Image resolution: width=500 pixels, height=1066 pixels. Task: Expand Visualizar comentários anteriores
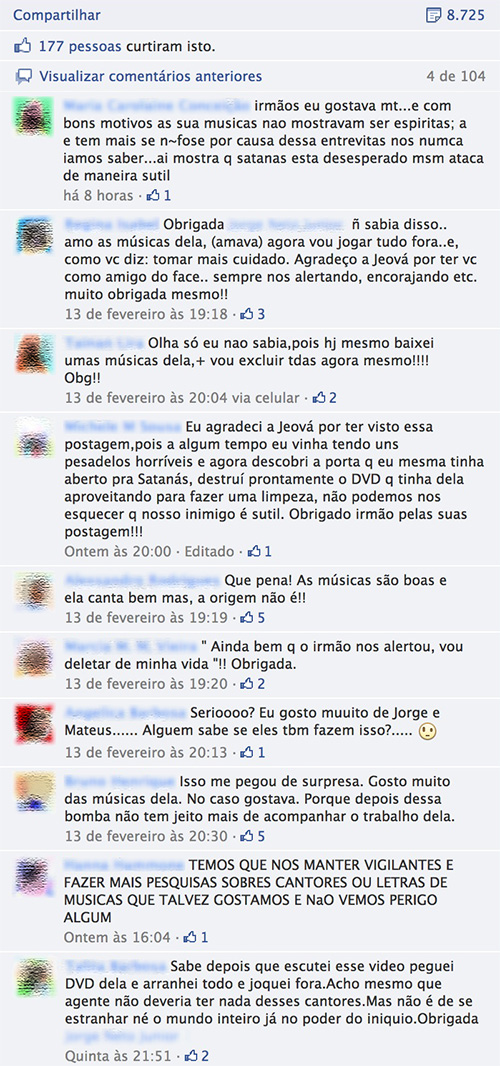pos(150,76)
